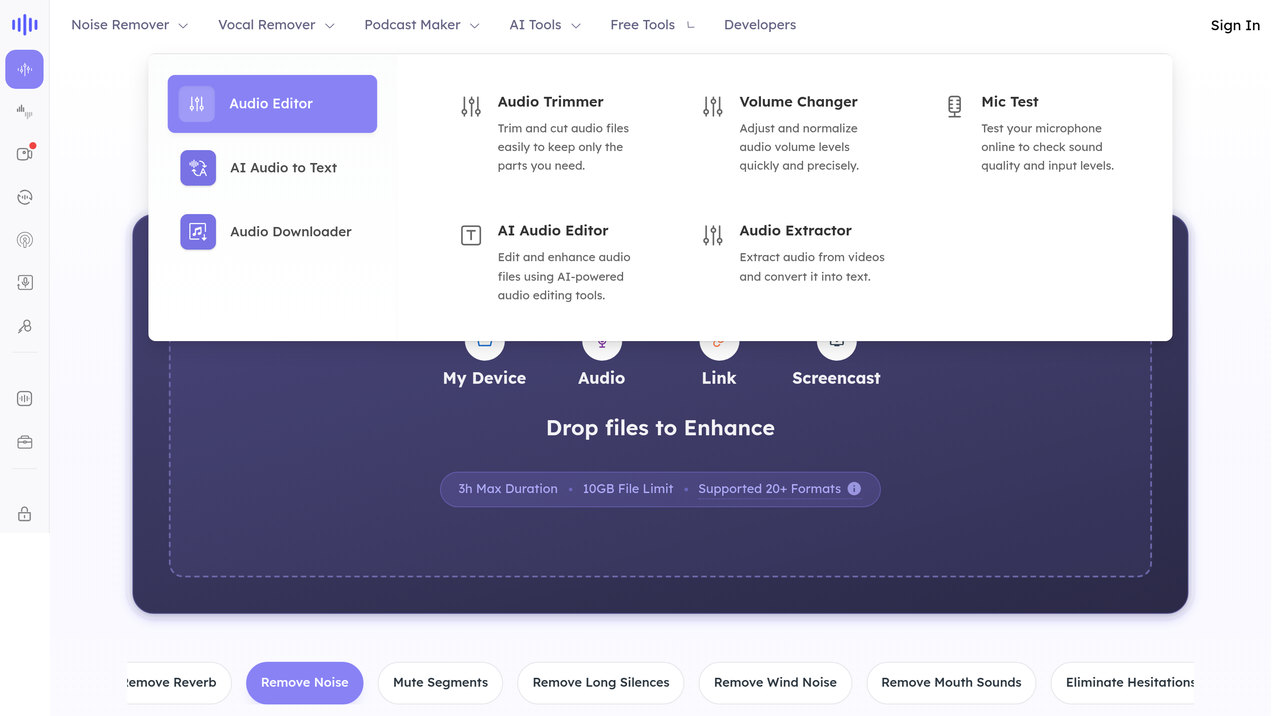Screen dimensions: 1280x716
Task: Open the Mic Test tool
Action: tap(1009, 102)
